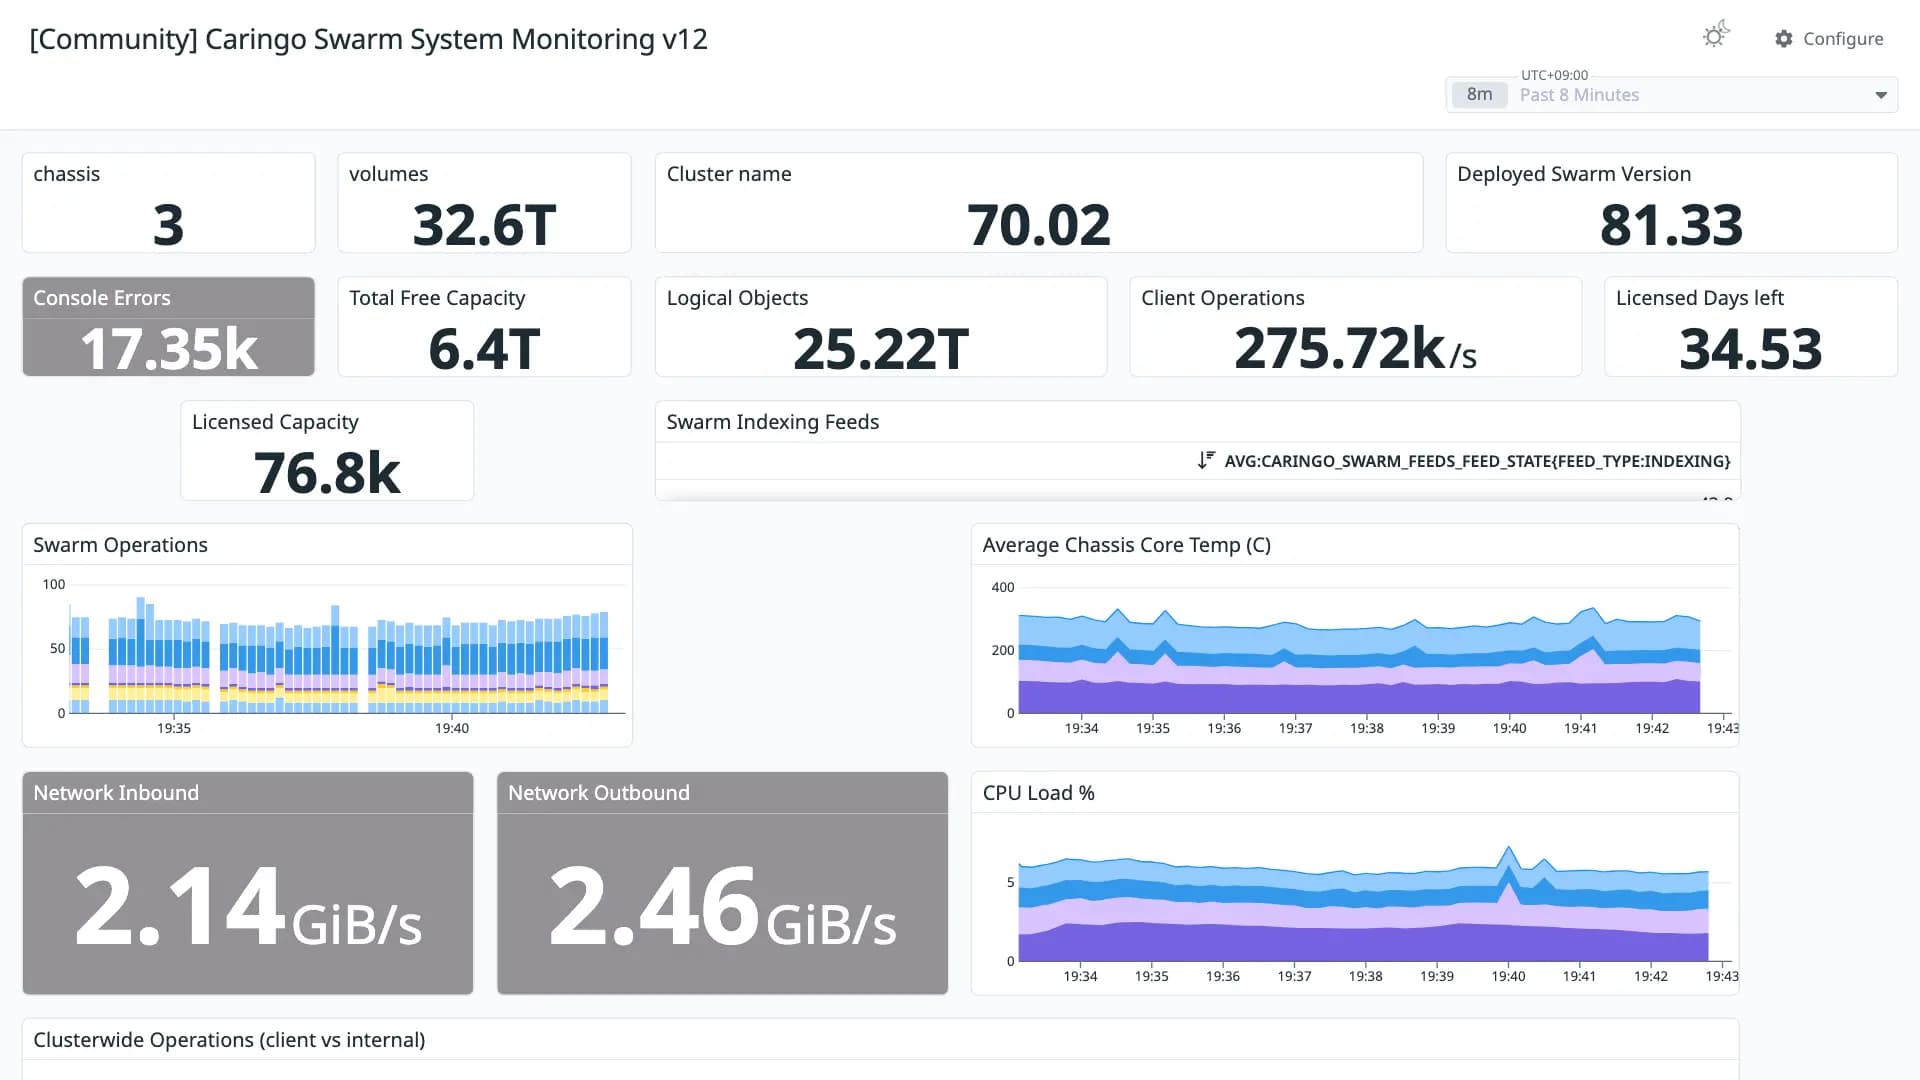Click Licensed Days left value 34.53

[x=1750, y=349]
